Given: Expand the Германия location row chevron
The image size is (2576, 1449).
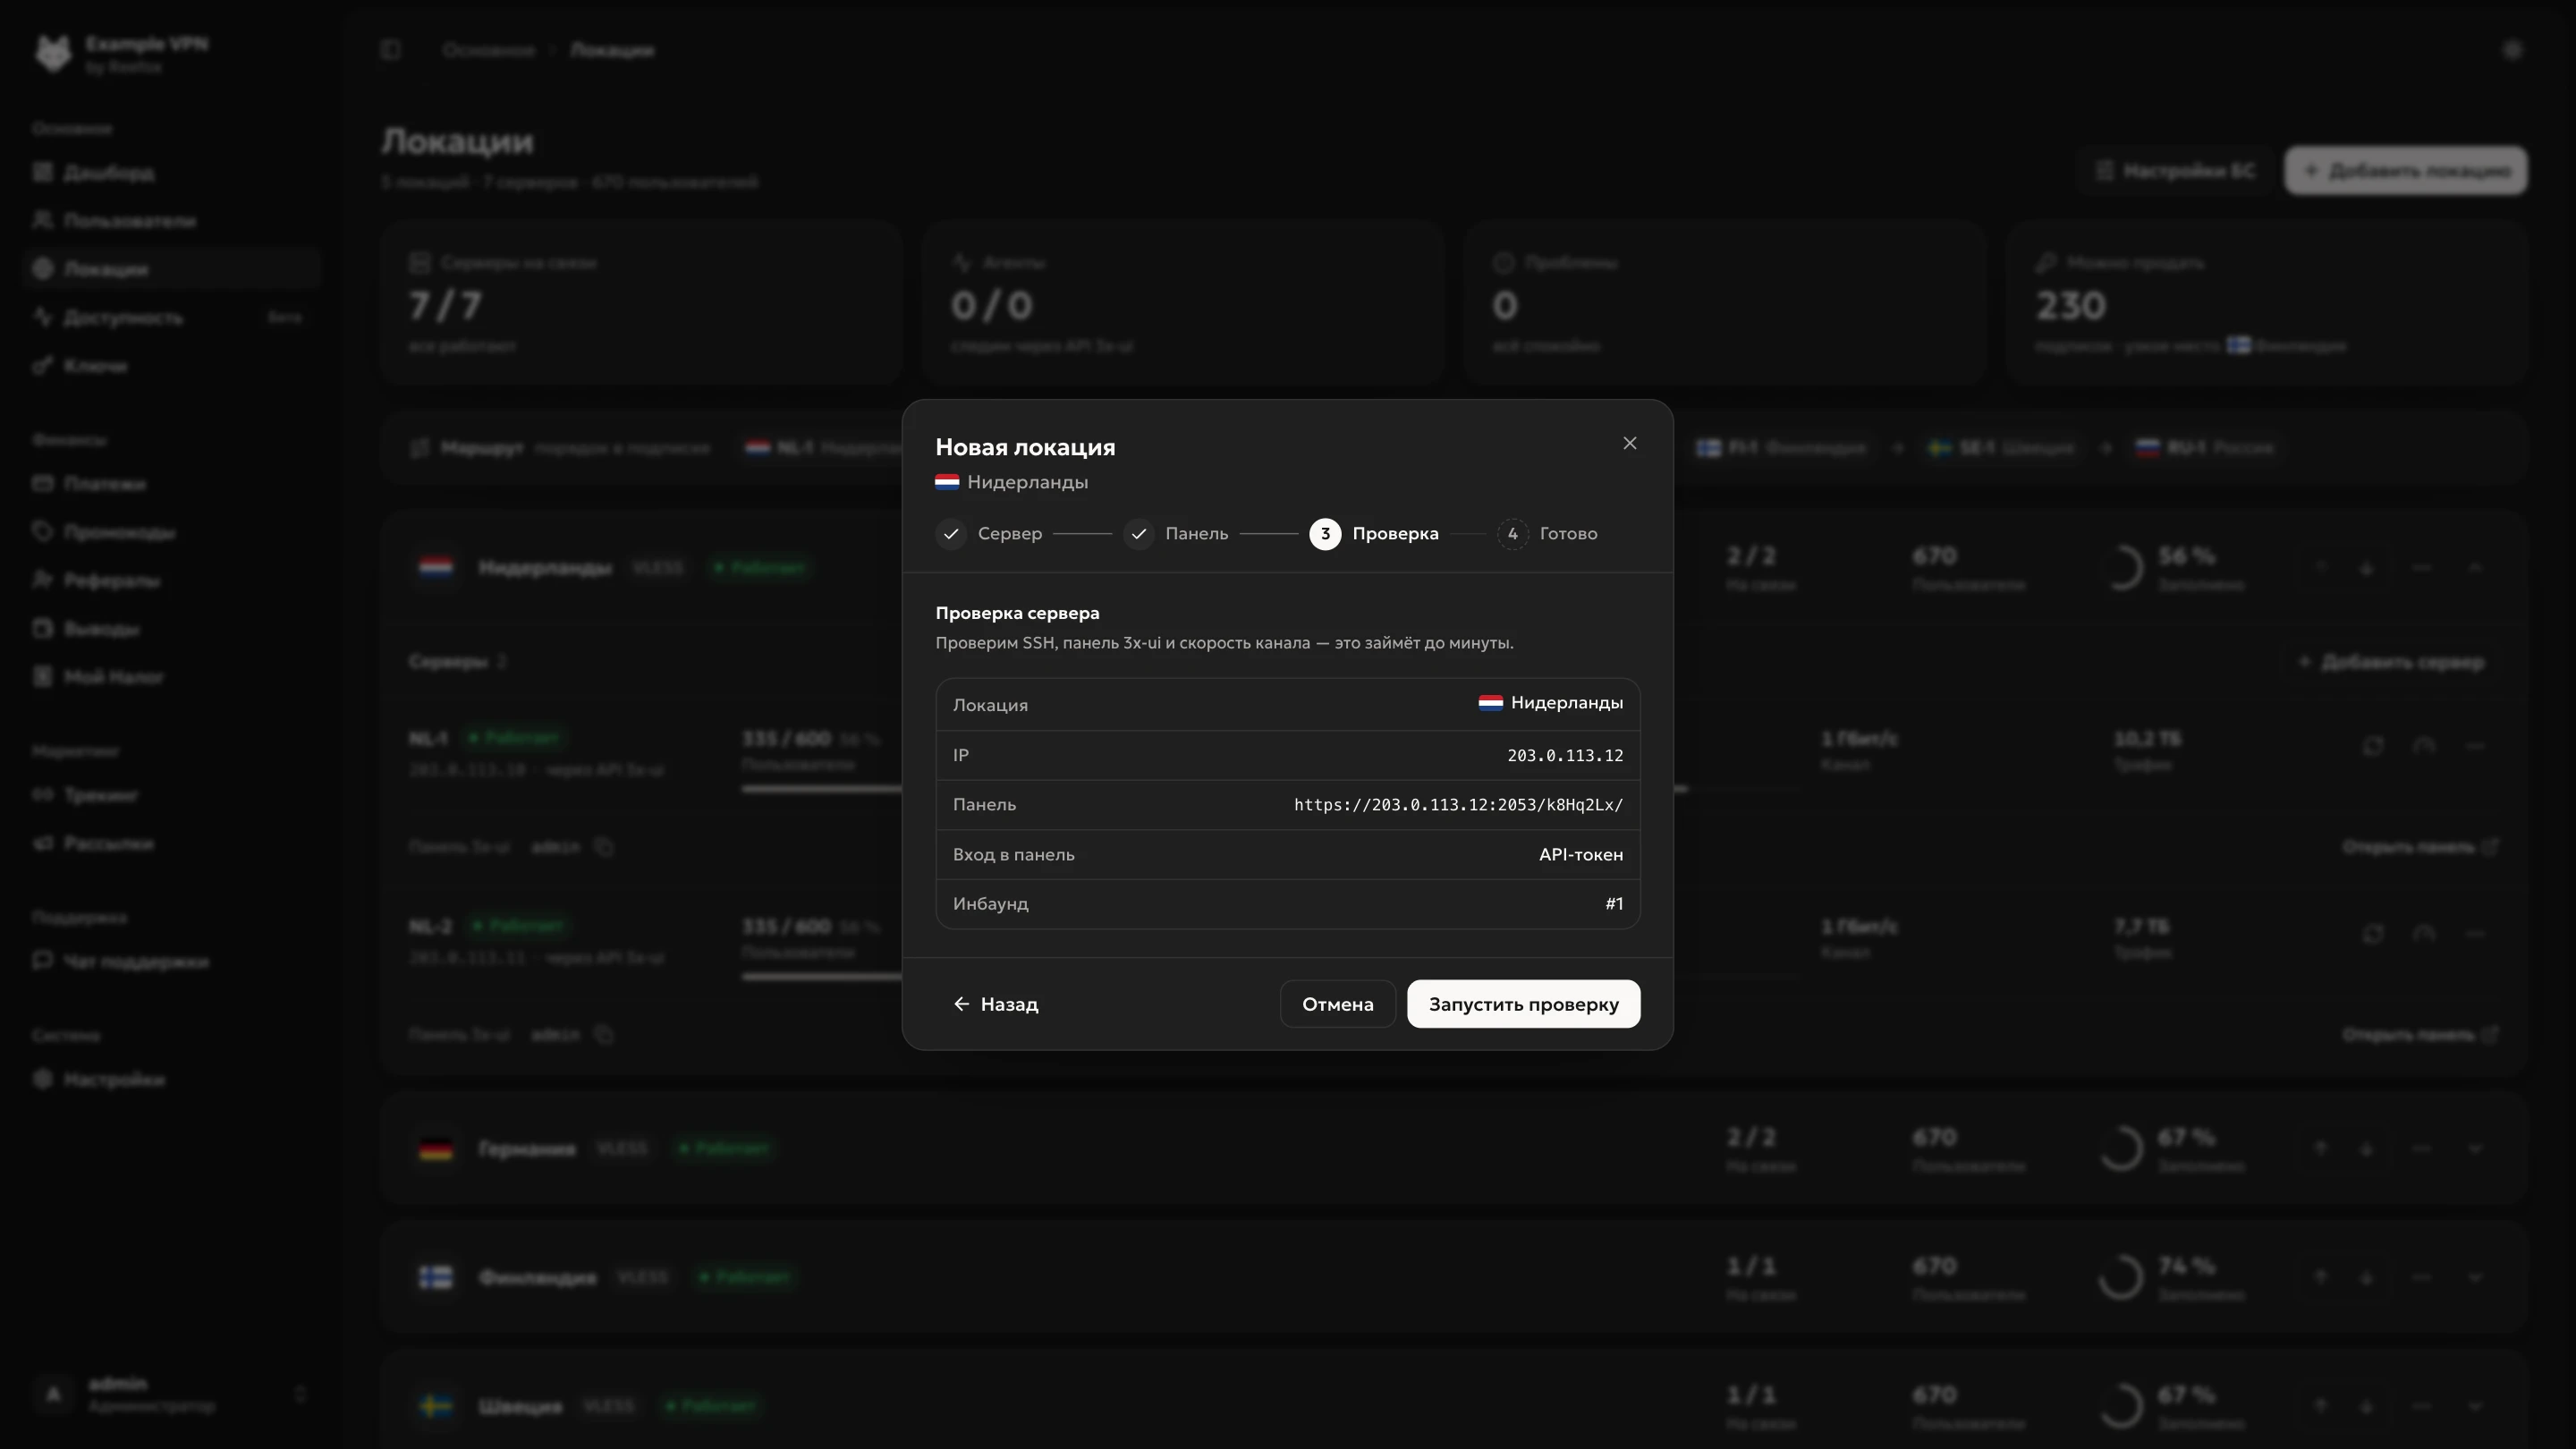Looking at the screenshot, I should [2475, 1149].
